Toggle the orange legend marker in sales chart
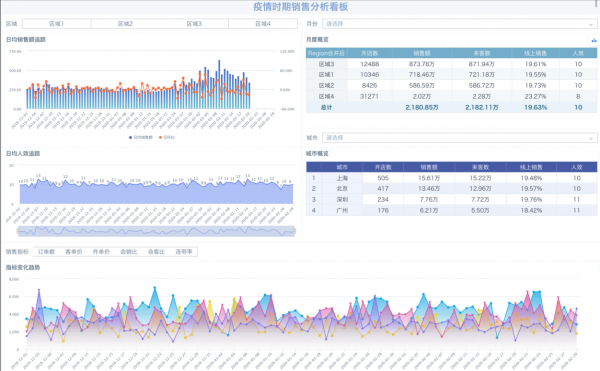 [160, 137]
